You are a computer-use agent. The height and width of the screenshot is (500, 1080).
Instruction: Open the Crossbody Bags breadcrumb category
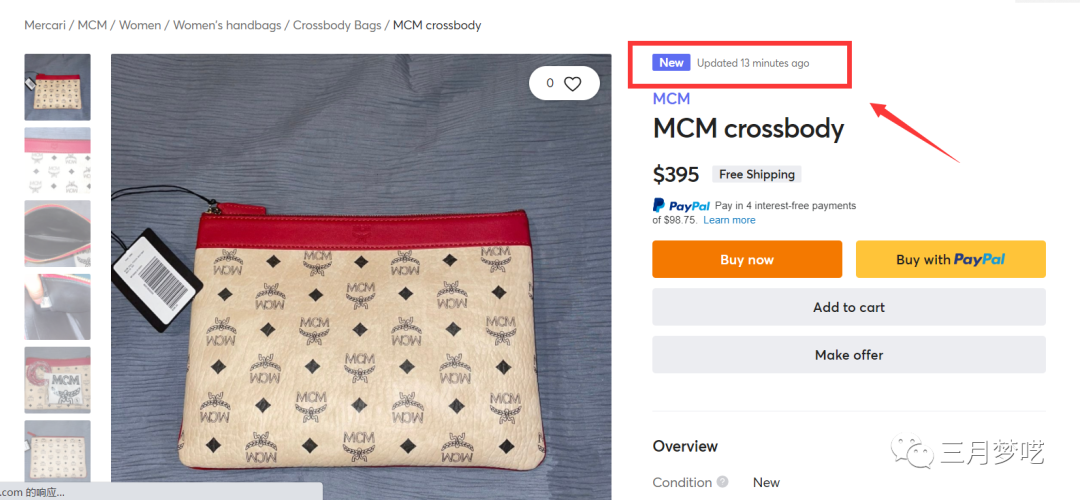pyautogui.click(x=337, y=25)
